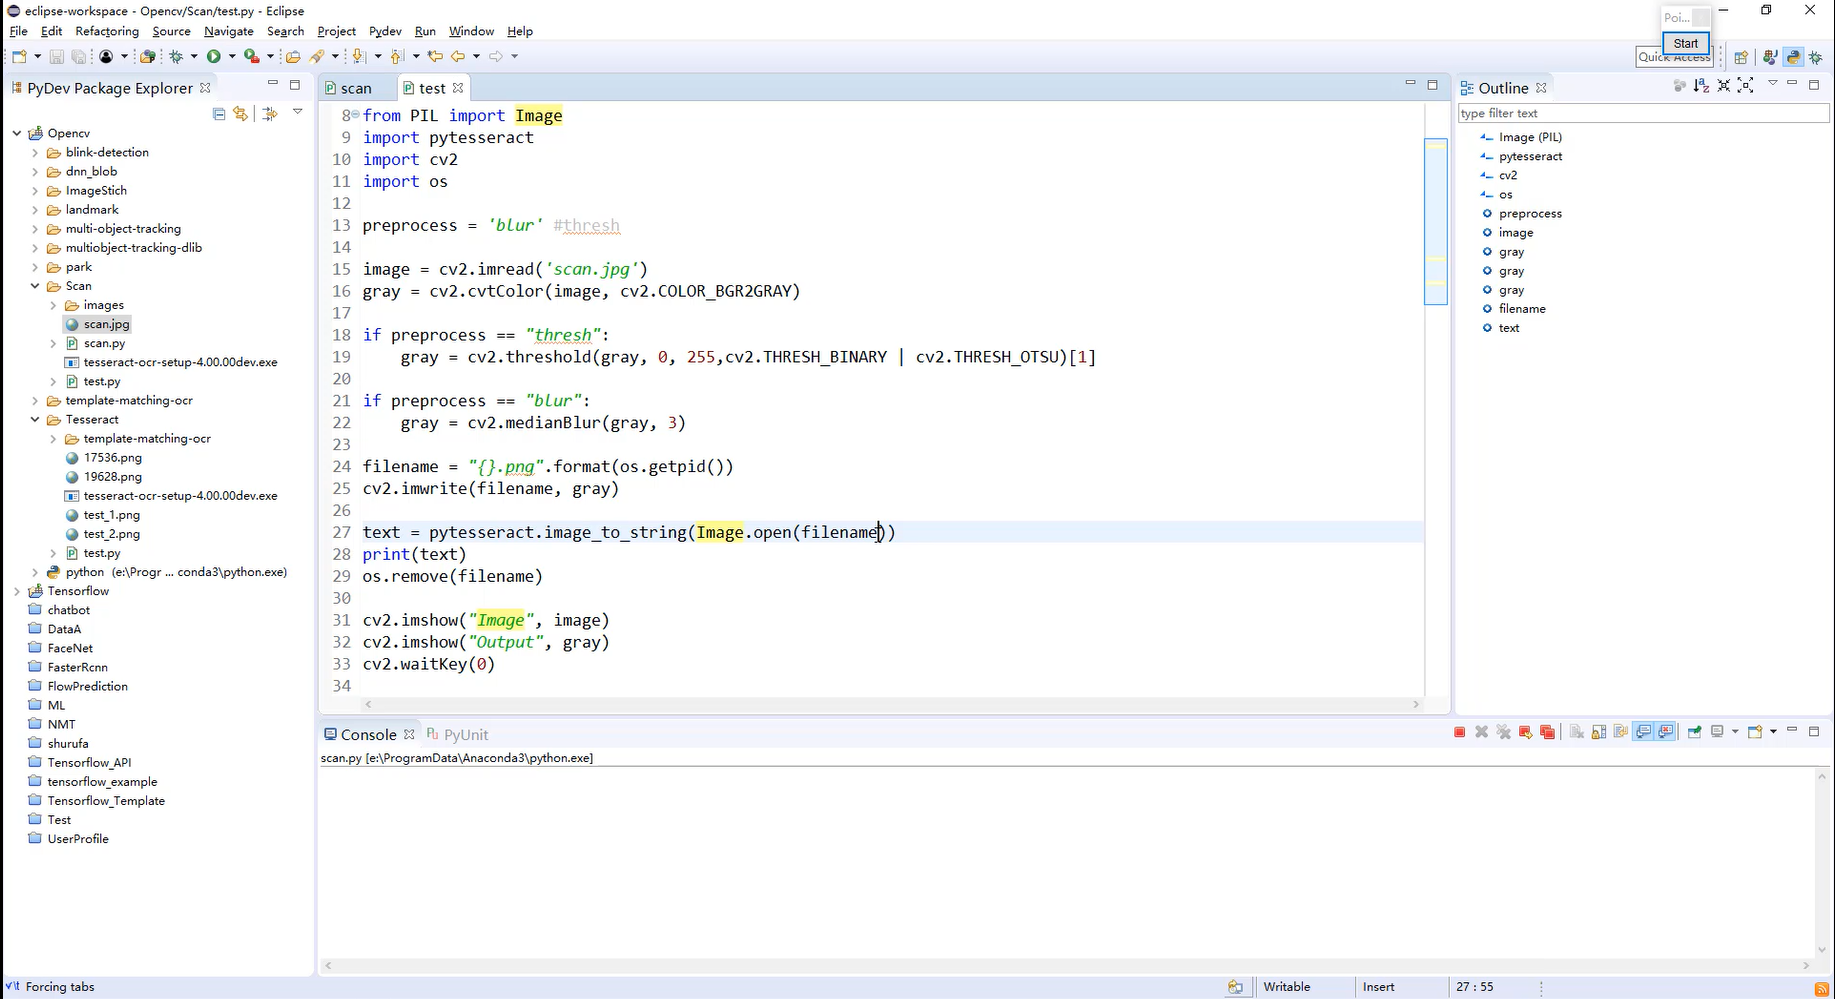
Task: Click the Open Type folder icon
Action: click(x=293, y=57)
